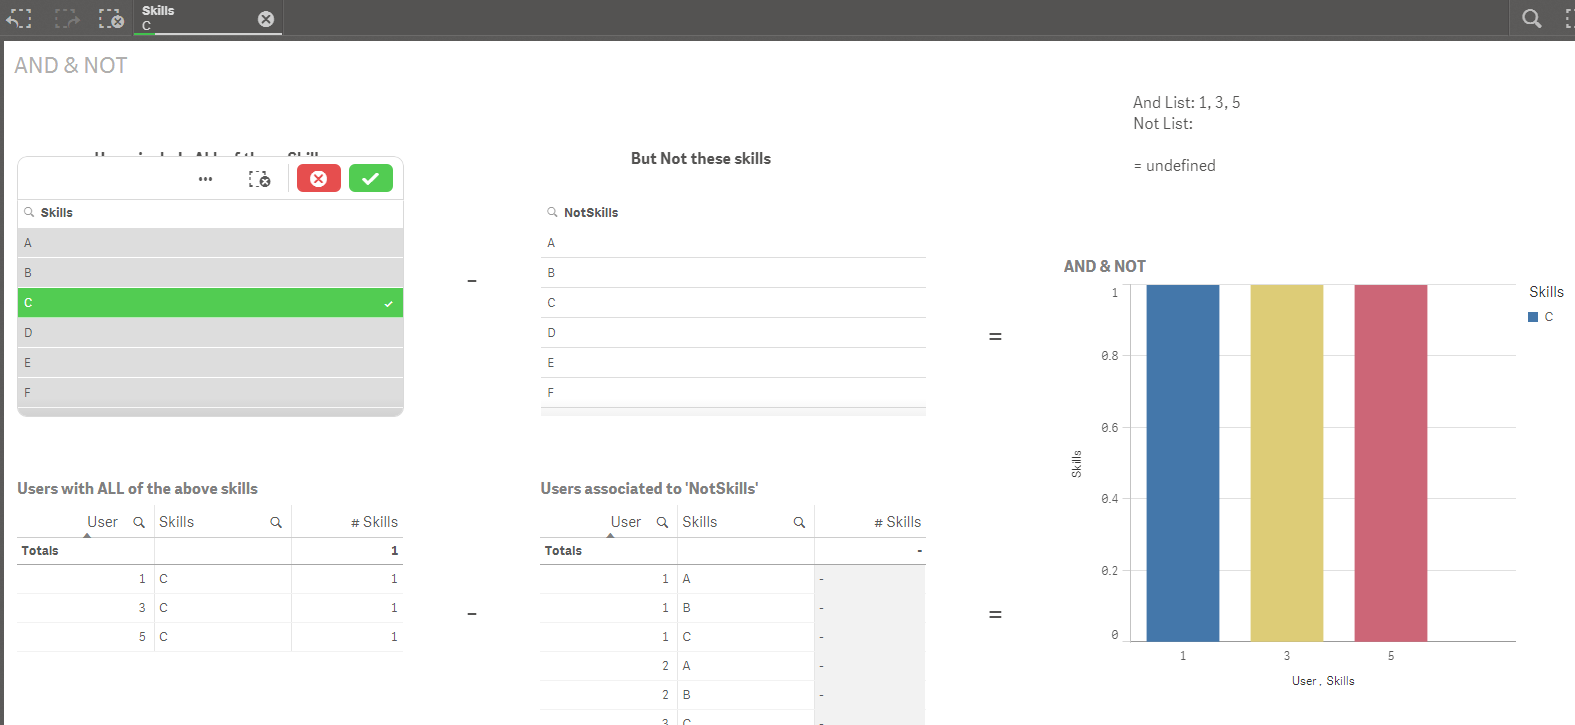The width and height of the screenshot is (1575, 725).
Task: Clear all selections in toolbar
Action: (x=111, y=18)
